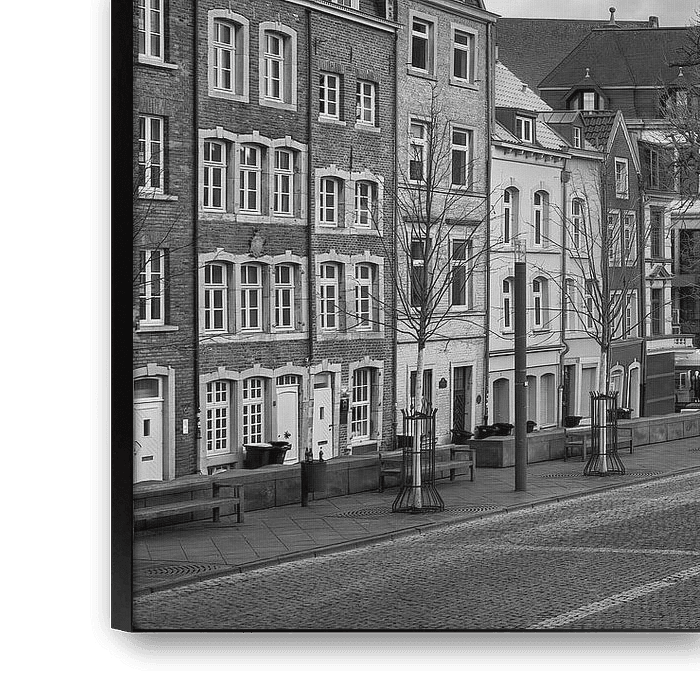700x700 pixels.
Task: Click the white road marking on the cobblestones
Action: pos(610,600)
